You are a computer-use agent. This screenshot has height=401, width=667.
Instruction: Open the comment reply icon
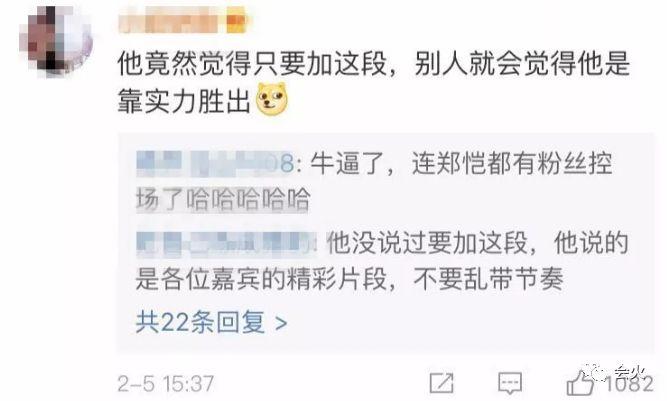point(510,383)
